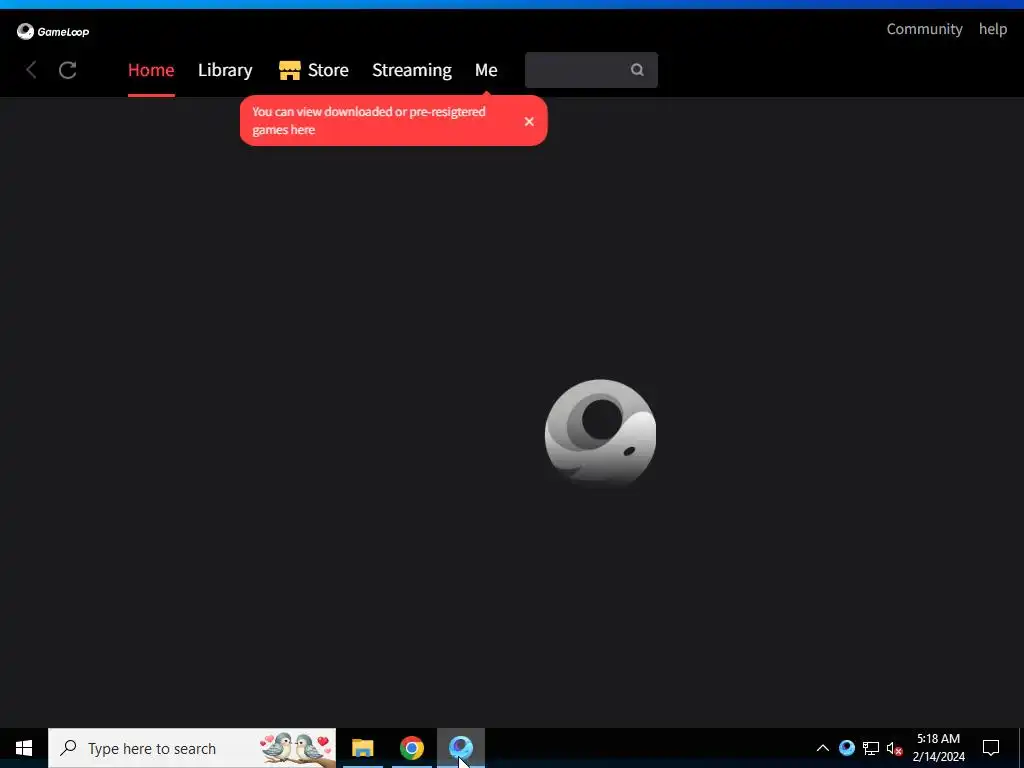Dismiss the red tooltip with the X
This screenshot has height=768, width=1024.
[529, 121]
